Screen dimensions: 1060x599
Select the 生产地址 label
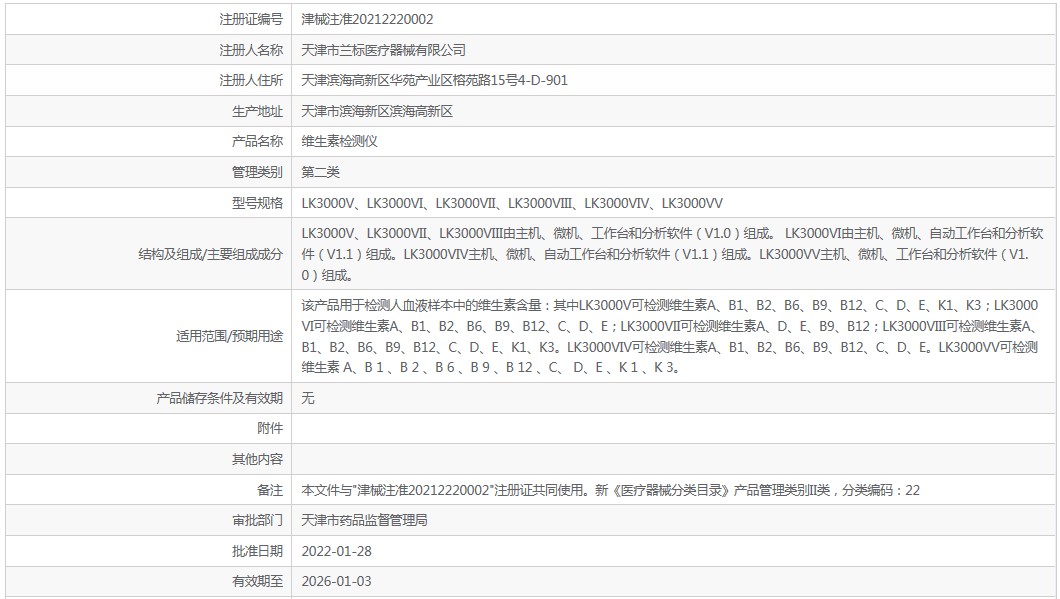click(x=258, y=112)
